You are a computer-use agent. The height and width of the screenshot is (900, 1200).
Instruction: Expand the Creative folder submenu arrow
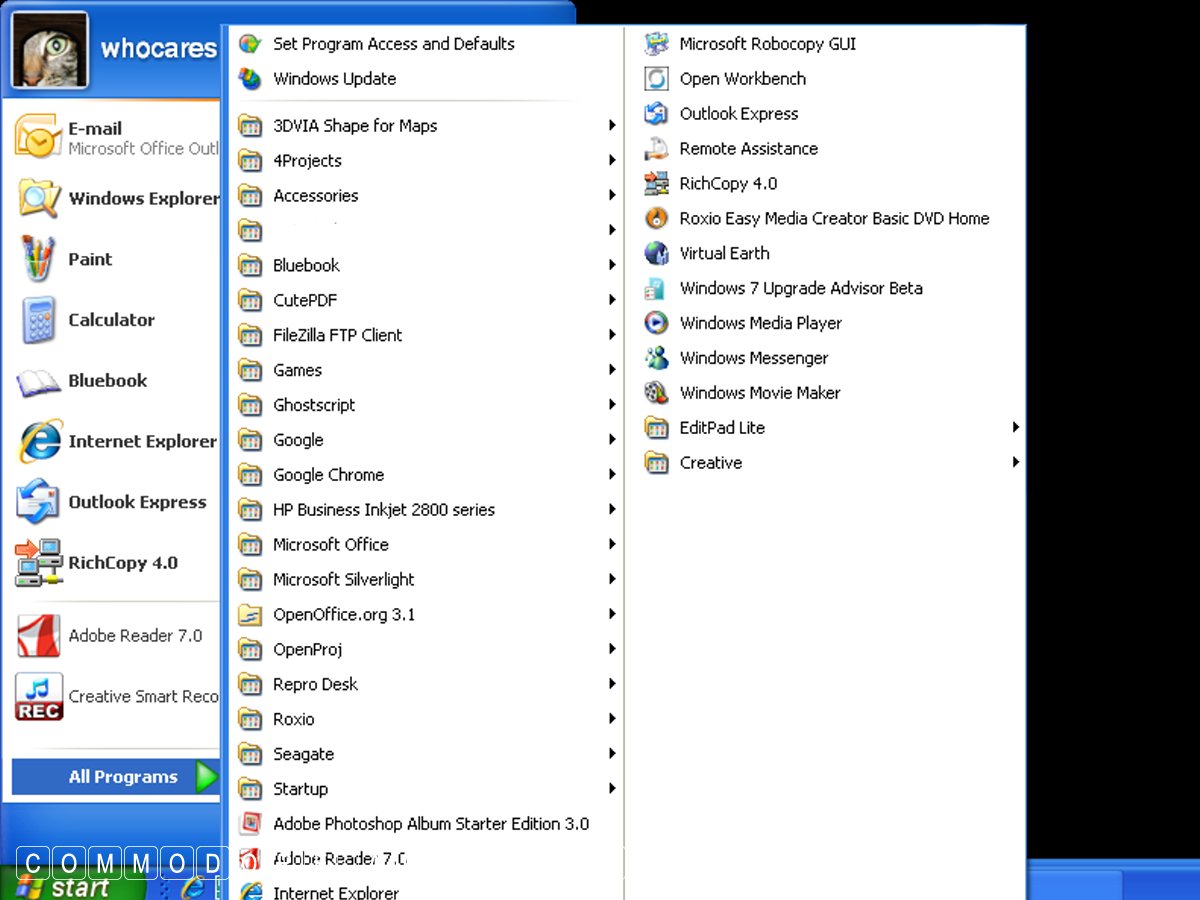click(x=1015, y=463)
